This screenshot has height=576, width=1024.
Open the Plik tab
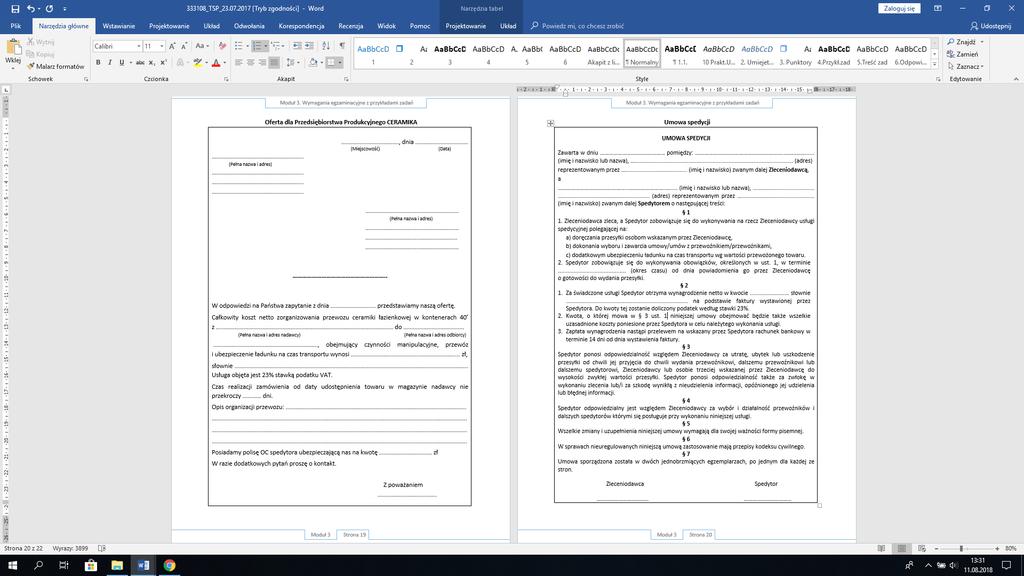(16, 26)
